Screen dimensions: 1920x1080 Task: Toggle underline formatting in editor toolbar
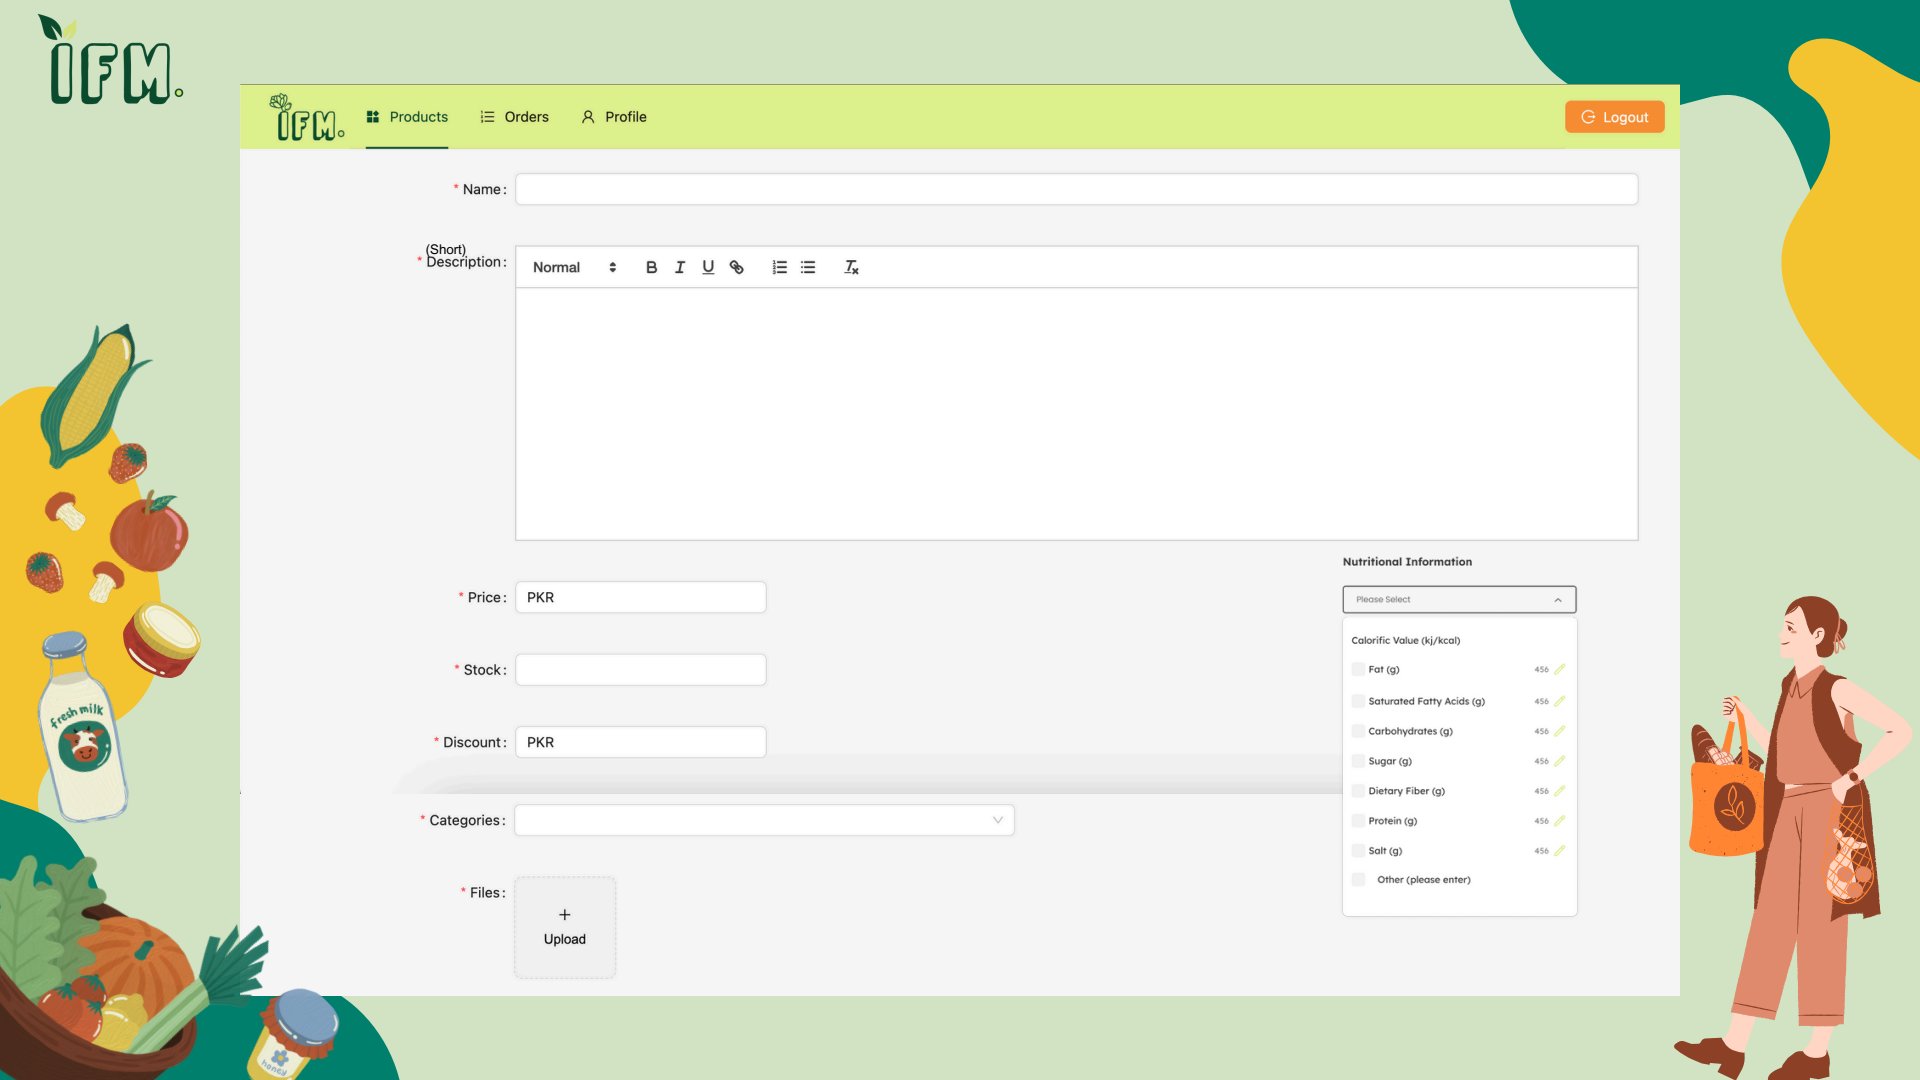click(708, 267)
